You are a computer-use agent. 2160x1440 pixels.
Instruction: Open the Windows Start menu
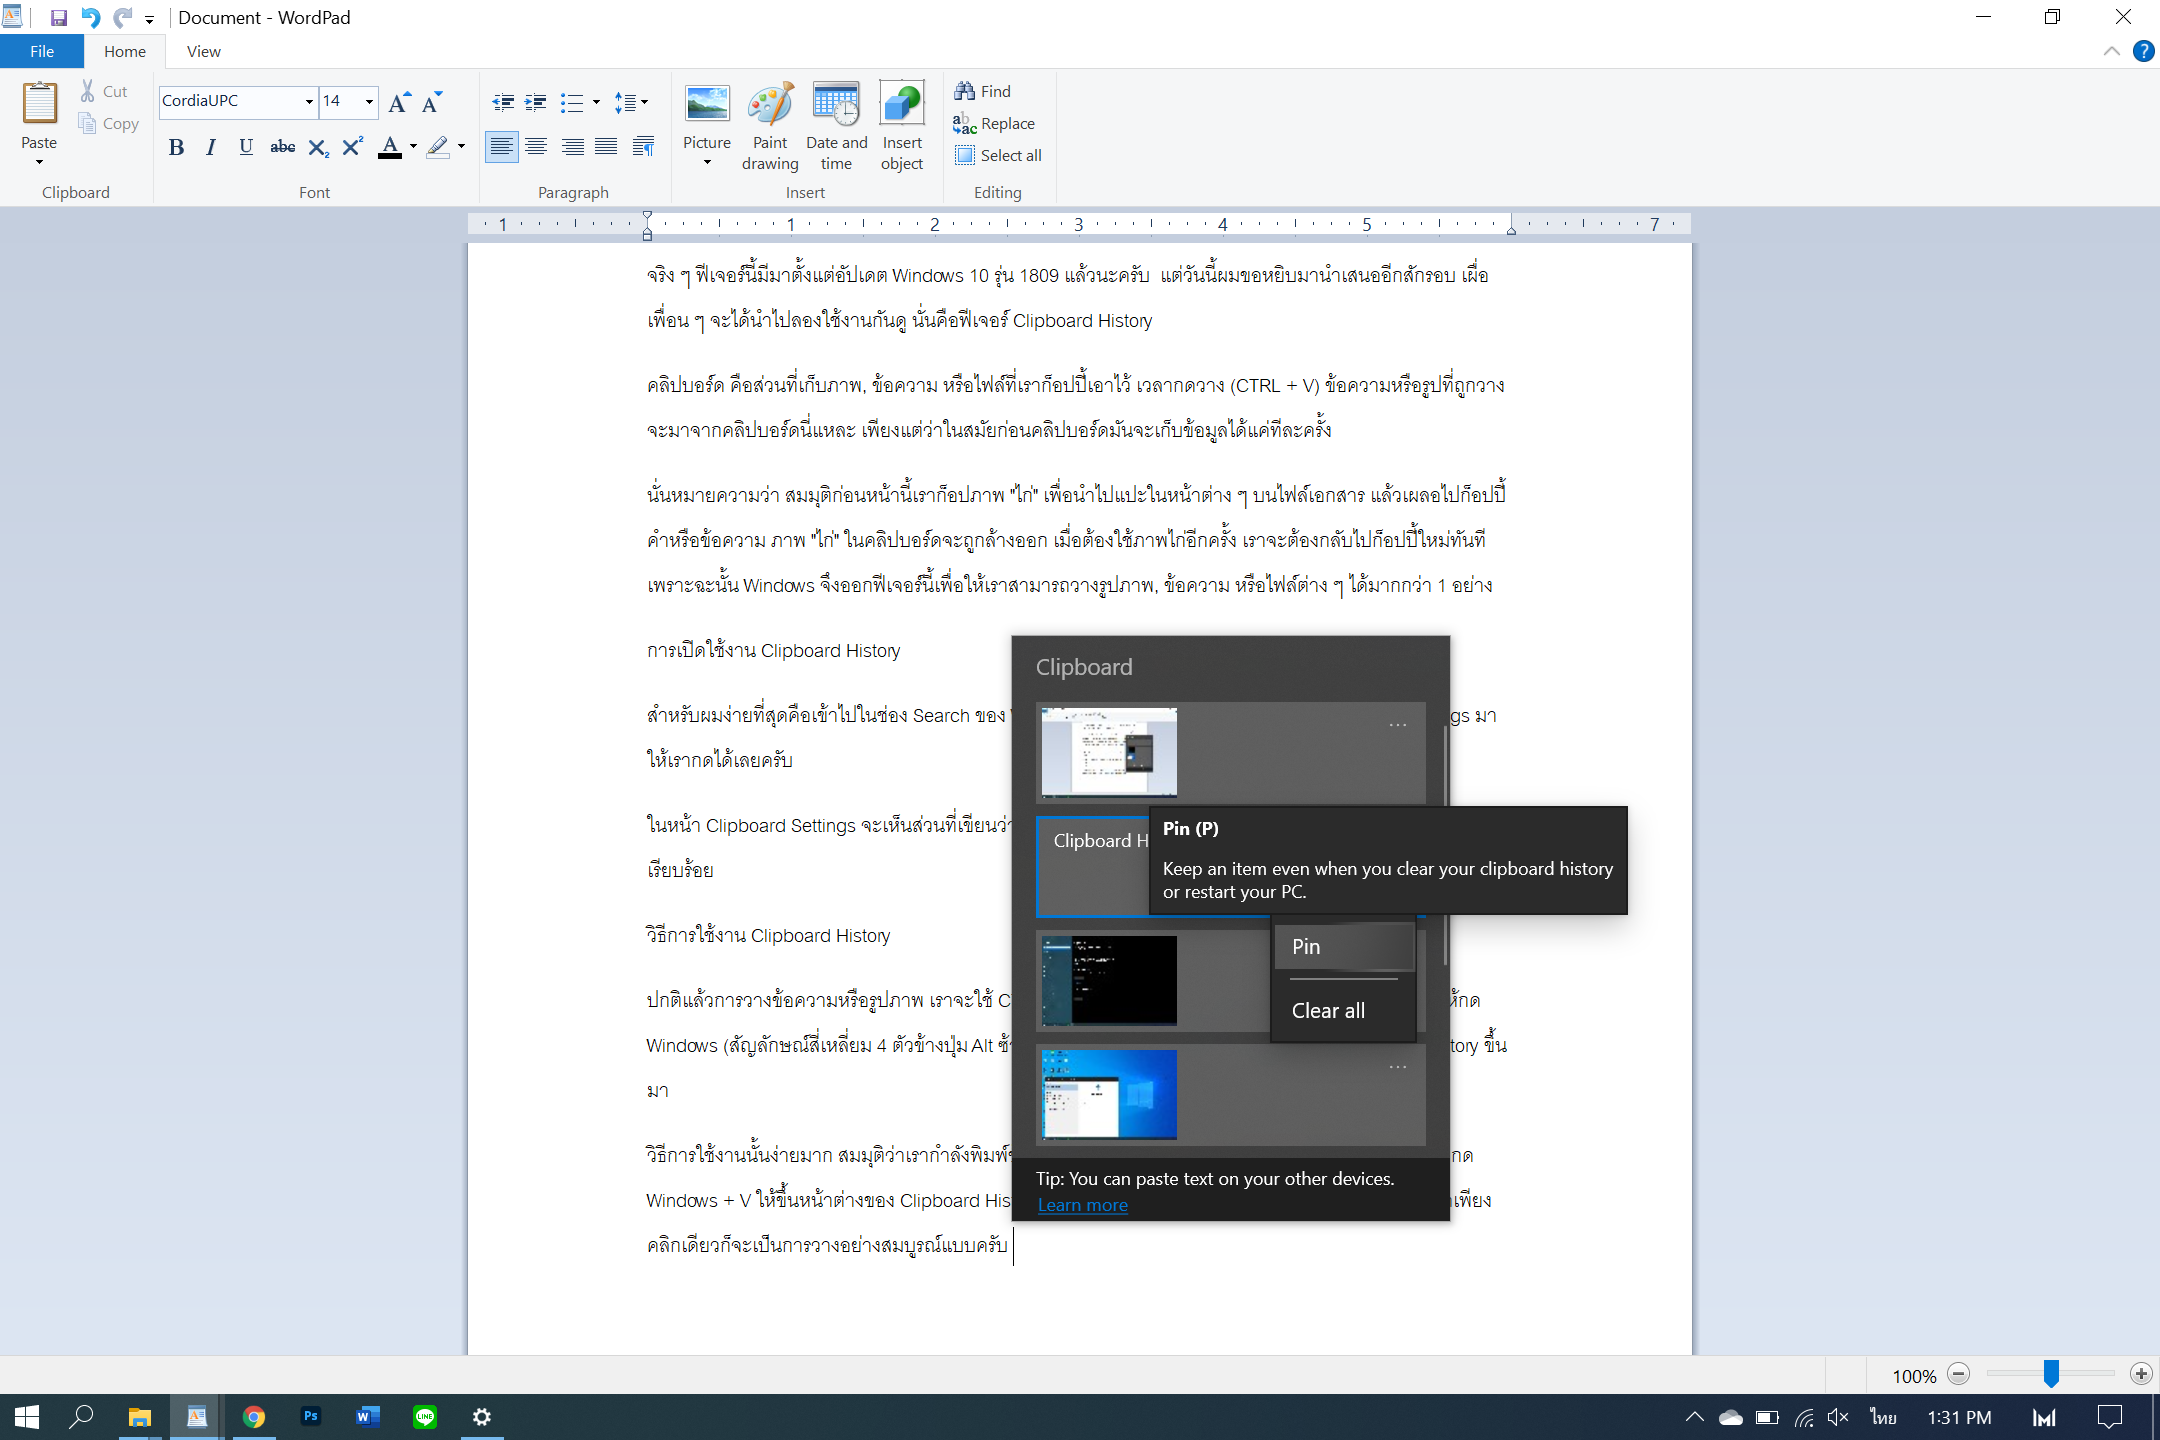click(27, 1416)
